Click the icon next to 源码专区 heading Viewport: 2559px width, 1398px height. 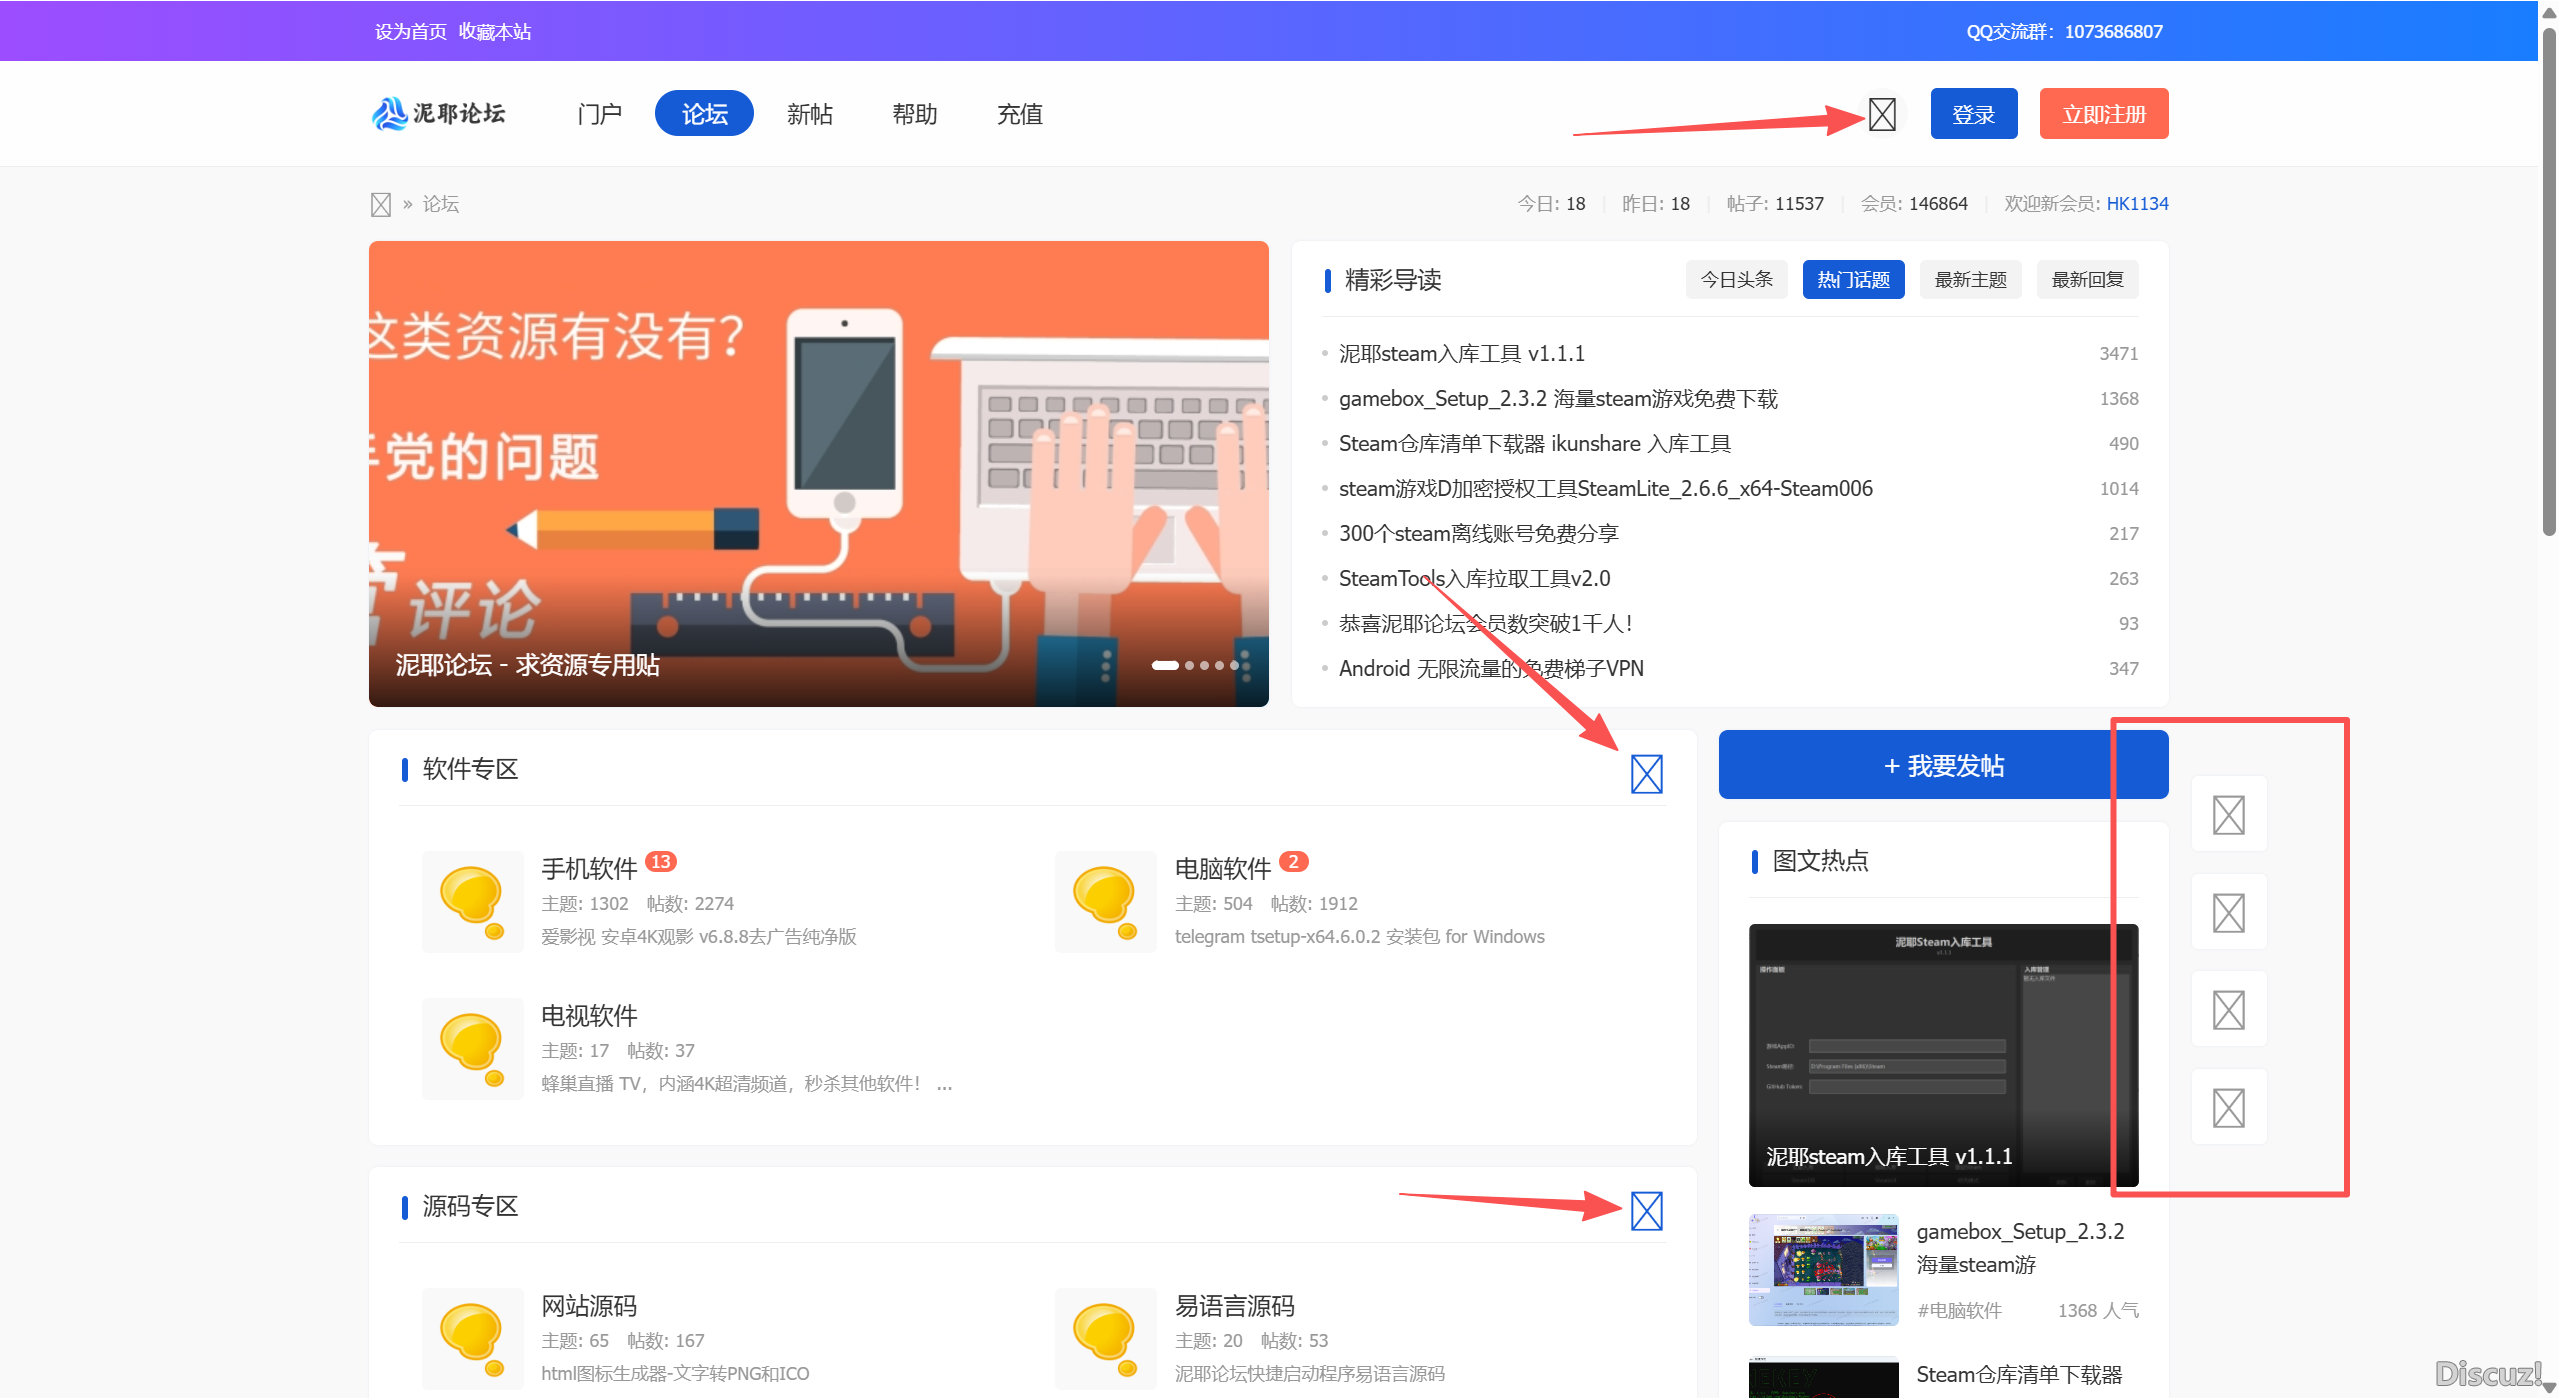(1646, 1210)
